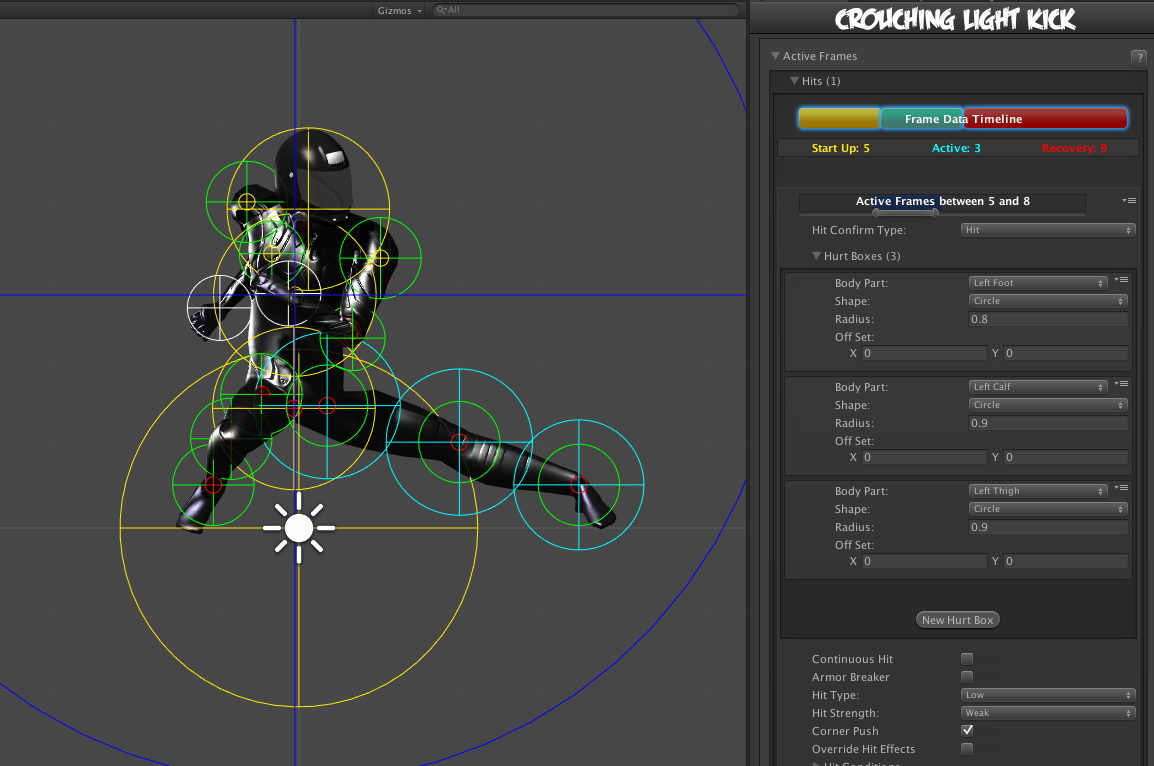The width and height of the screenshot is (1154, 766).
Task: Click the teal active segment of timeline
Action: pos(922,118)
